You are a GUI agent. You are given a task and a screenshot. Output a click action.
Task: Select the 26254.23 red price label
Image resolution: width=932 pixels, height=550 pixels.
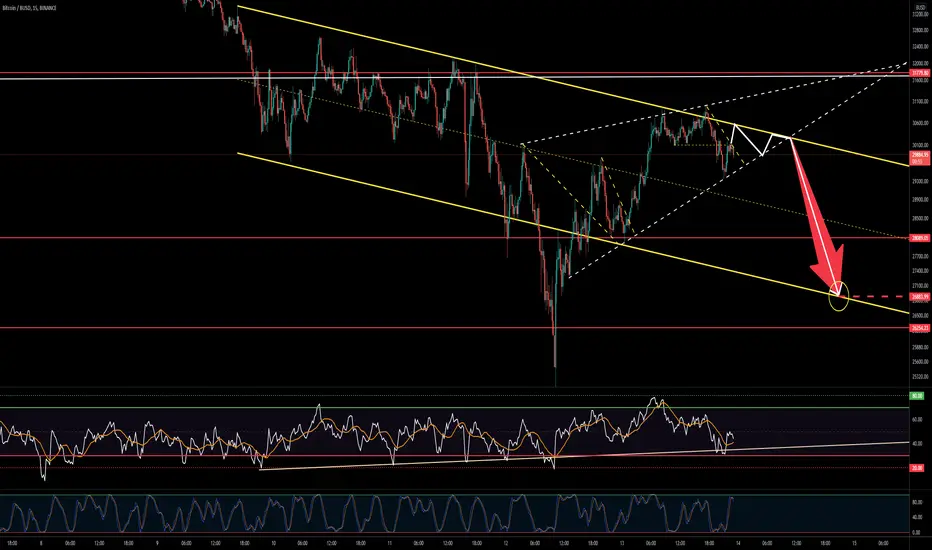(920, 328)
